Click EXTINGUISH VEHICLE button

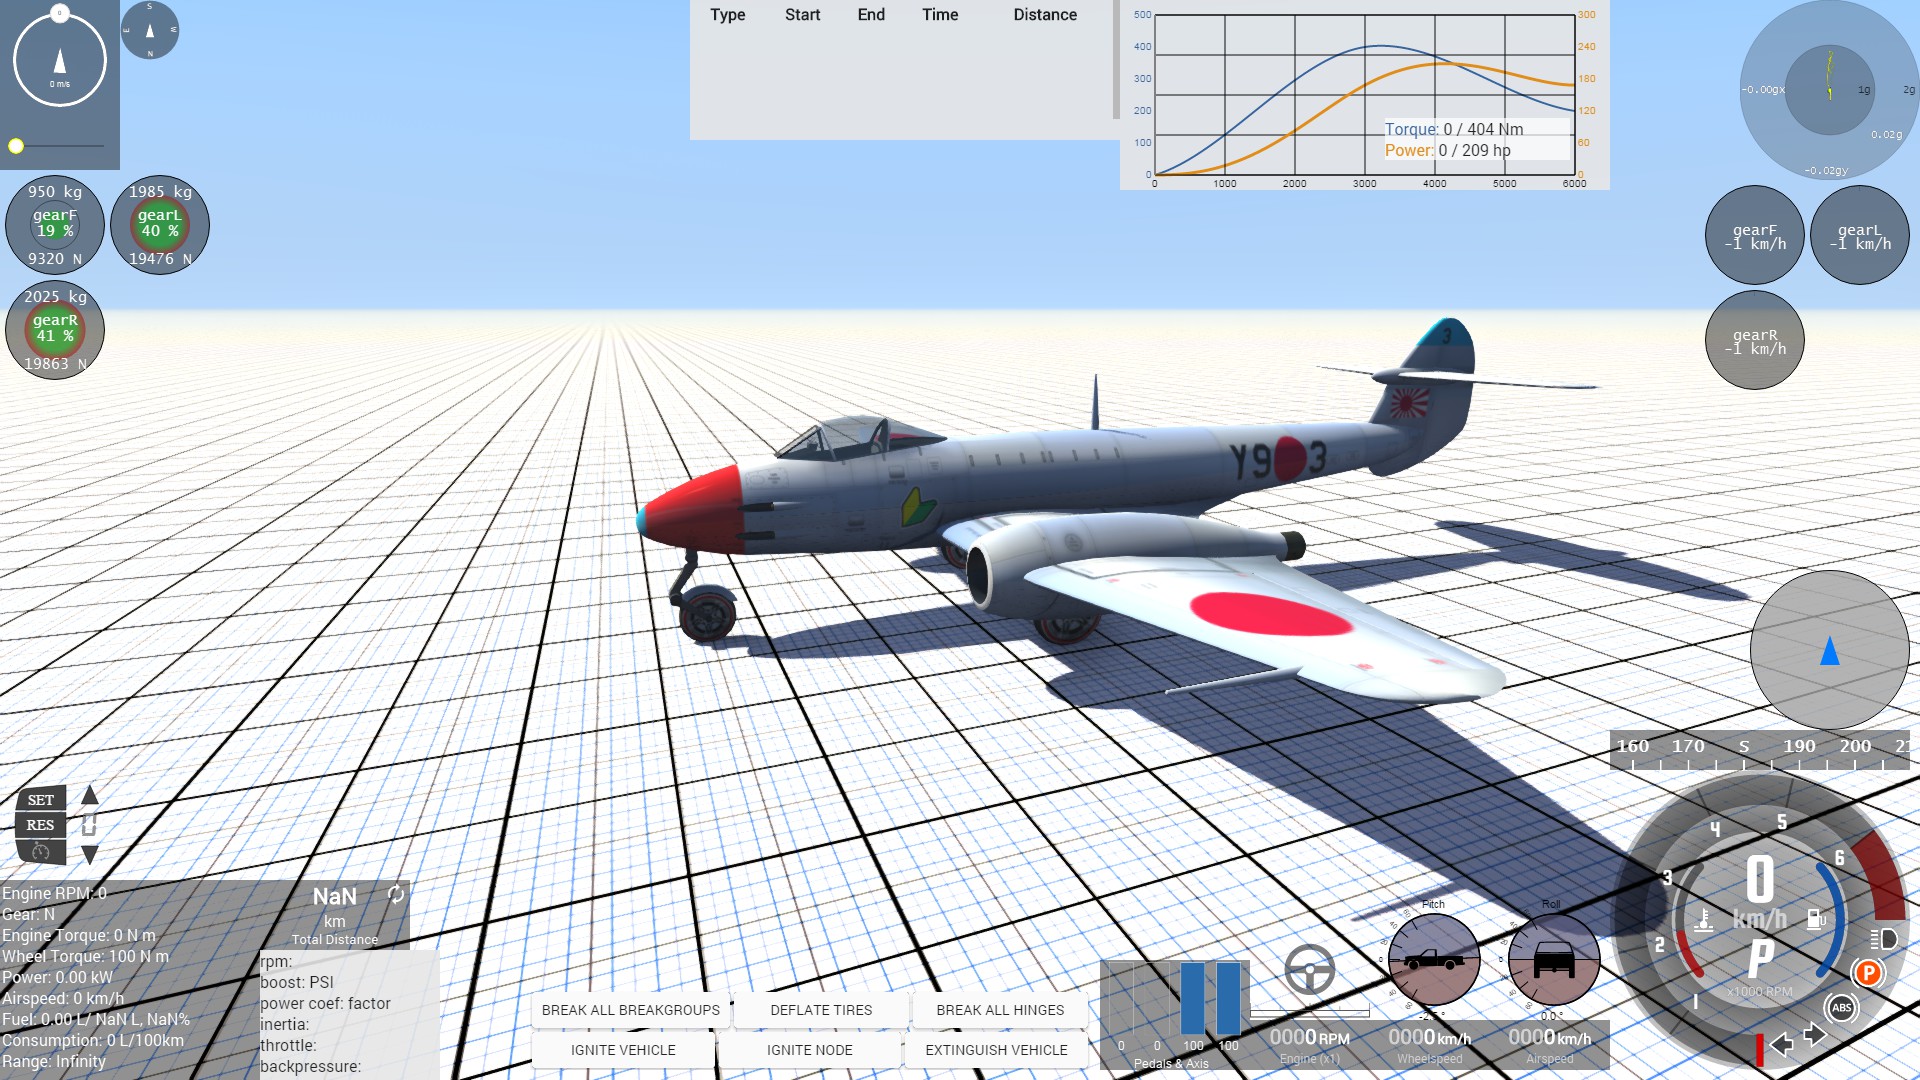click(996, 1050)
